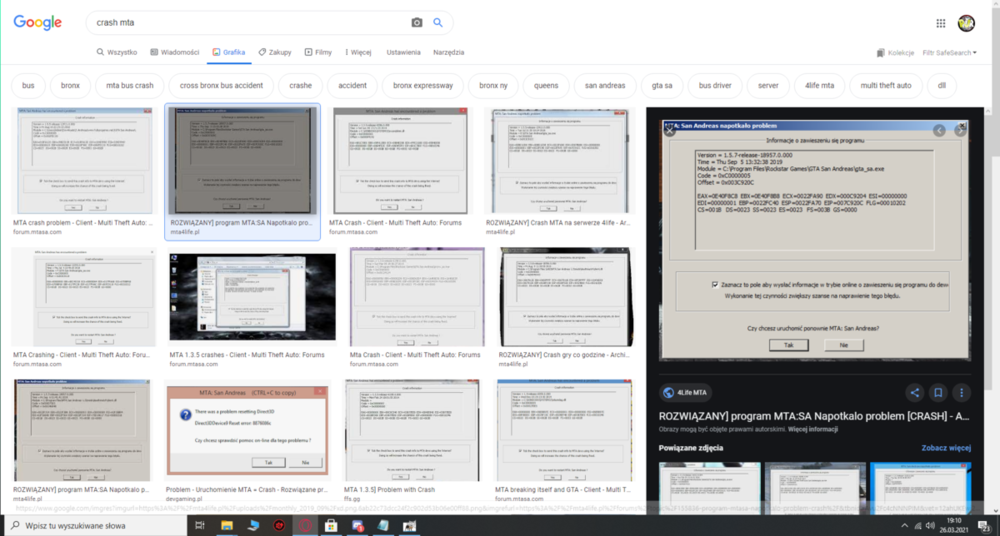Expand the Filtr SafeSearch dropdown
The width and height of the screenshot is (1000, 536).
(x=950, y=53)
